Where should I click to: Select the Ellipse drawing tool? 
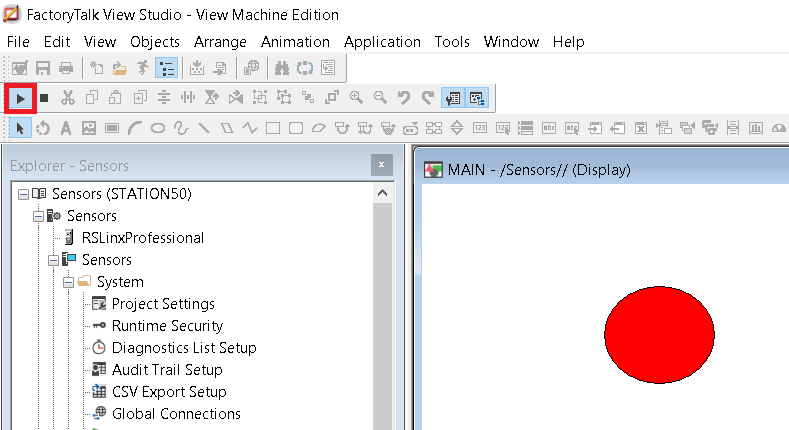(158, 129)
